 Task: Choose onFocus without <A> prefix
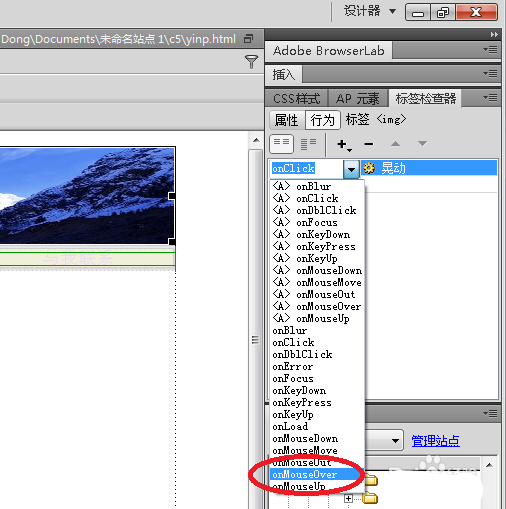[317, 378]
